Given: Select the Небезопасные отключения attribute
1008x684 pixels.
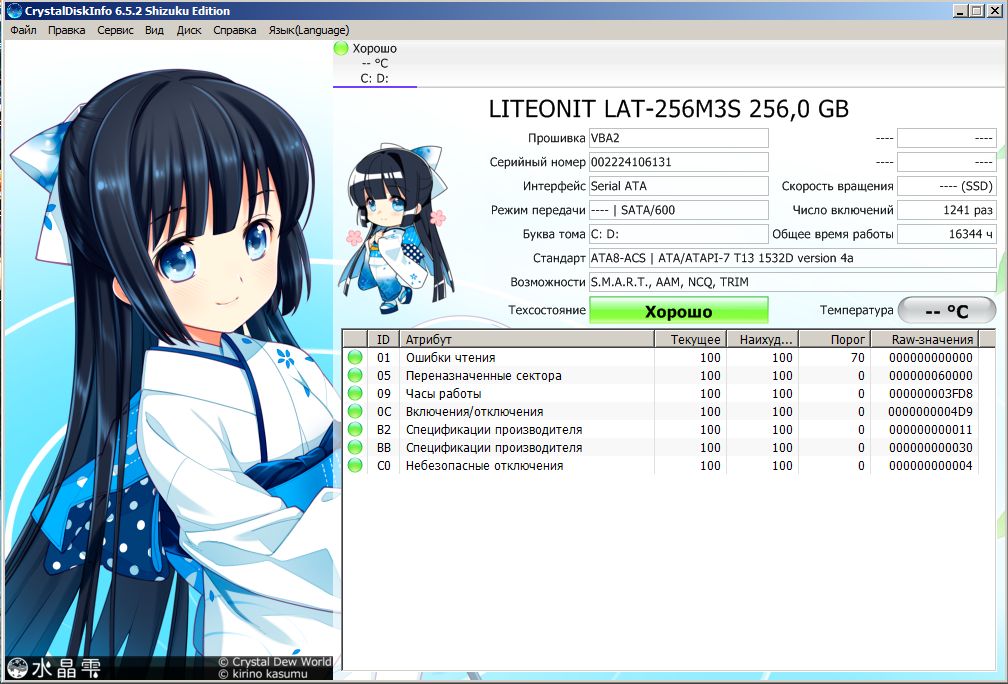Looking at the screenshot, I should click(484, 465).
